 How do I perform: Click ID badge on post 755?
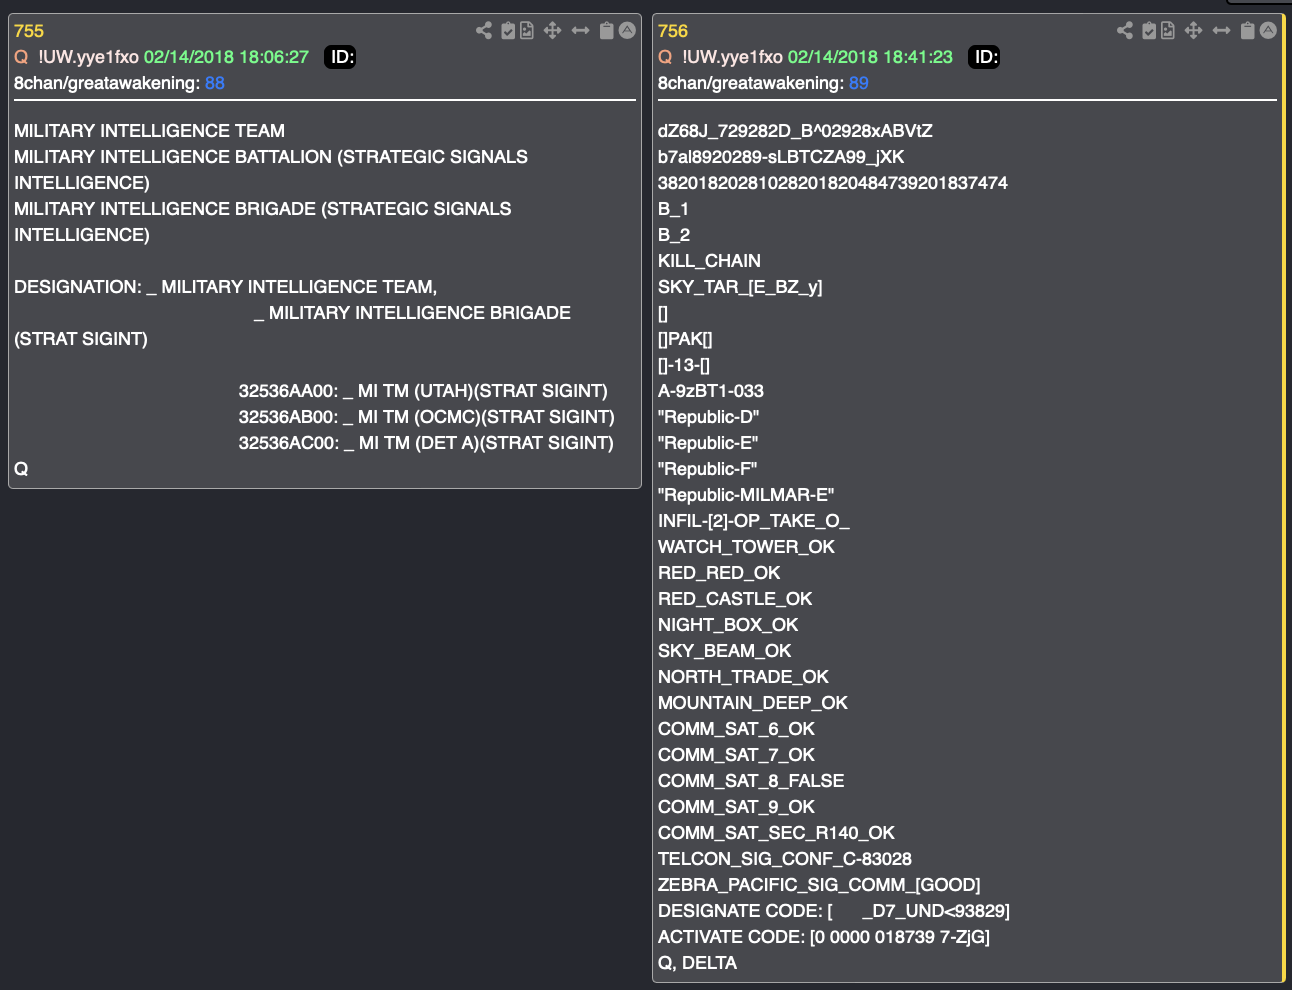341,57
